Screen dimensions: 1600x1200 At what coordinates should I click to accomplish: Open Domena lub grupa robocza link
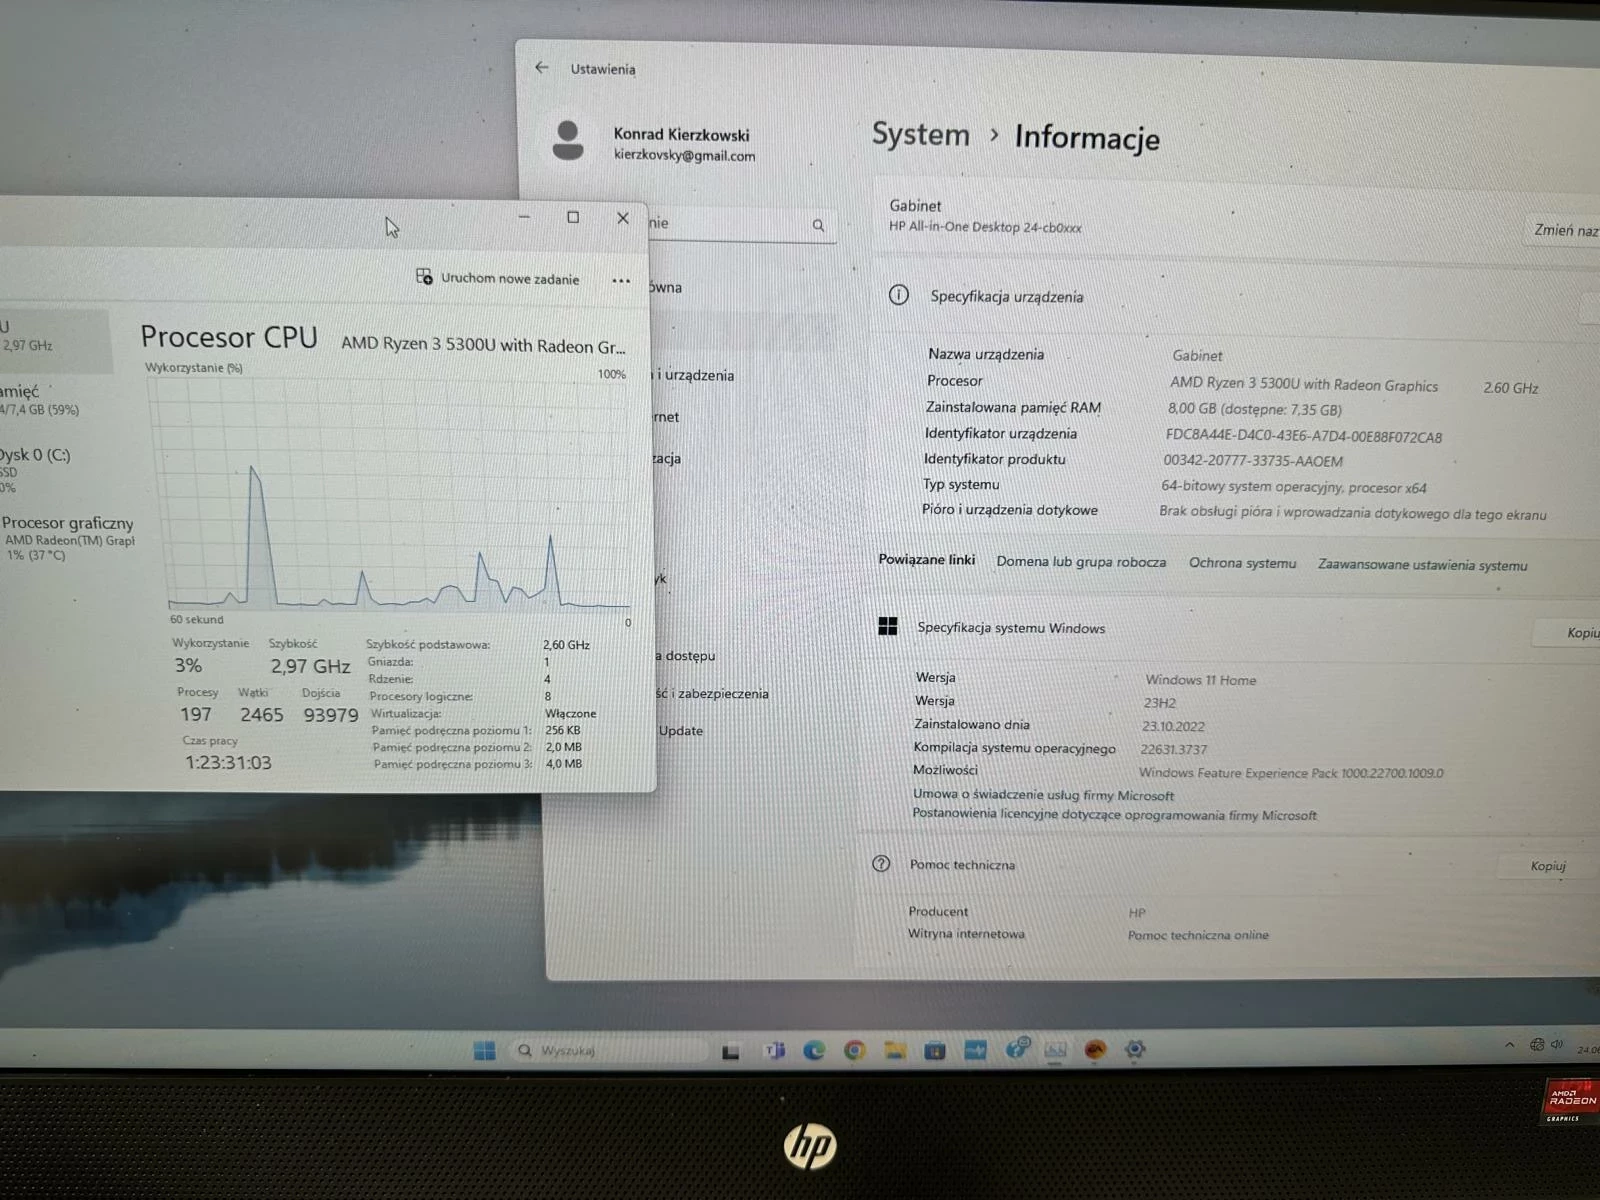[x=1081, y=562]
